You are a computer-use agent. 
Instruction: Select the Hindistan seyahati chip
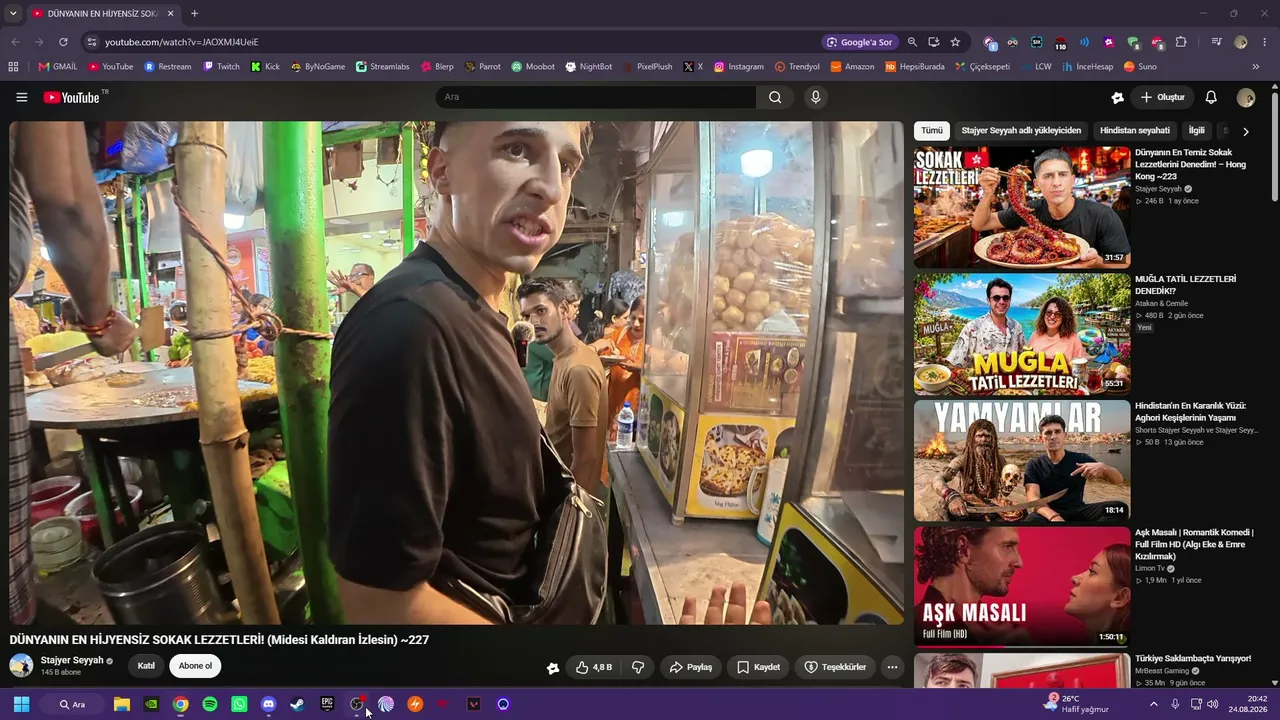coord(1135,131)
